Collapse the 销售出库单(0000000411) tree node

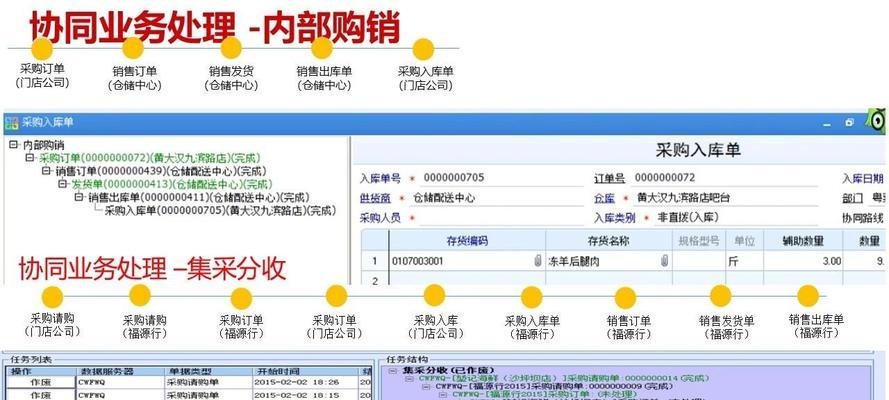click(x=79, y=197)
